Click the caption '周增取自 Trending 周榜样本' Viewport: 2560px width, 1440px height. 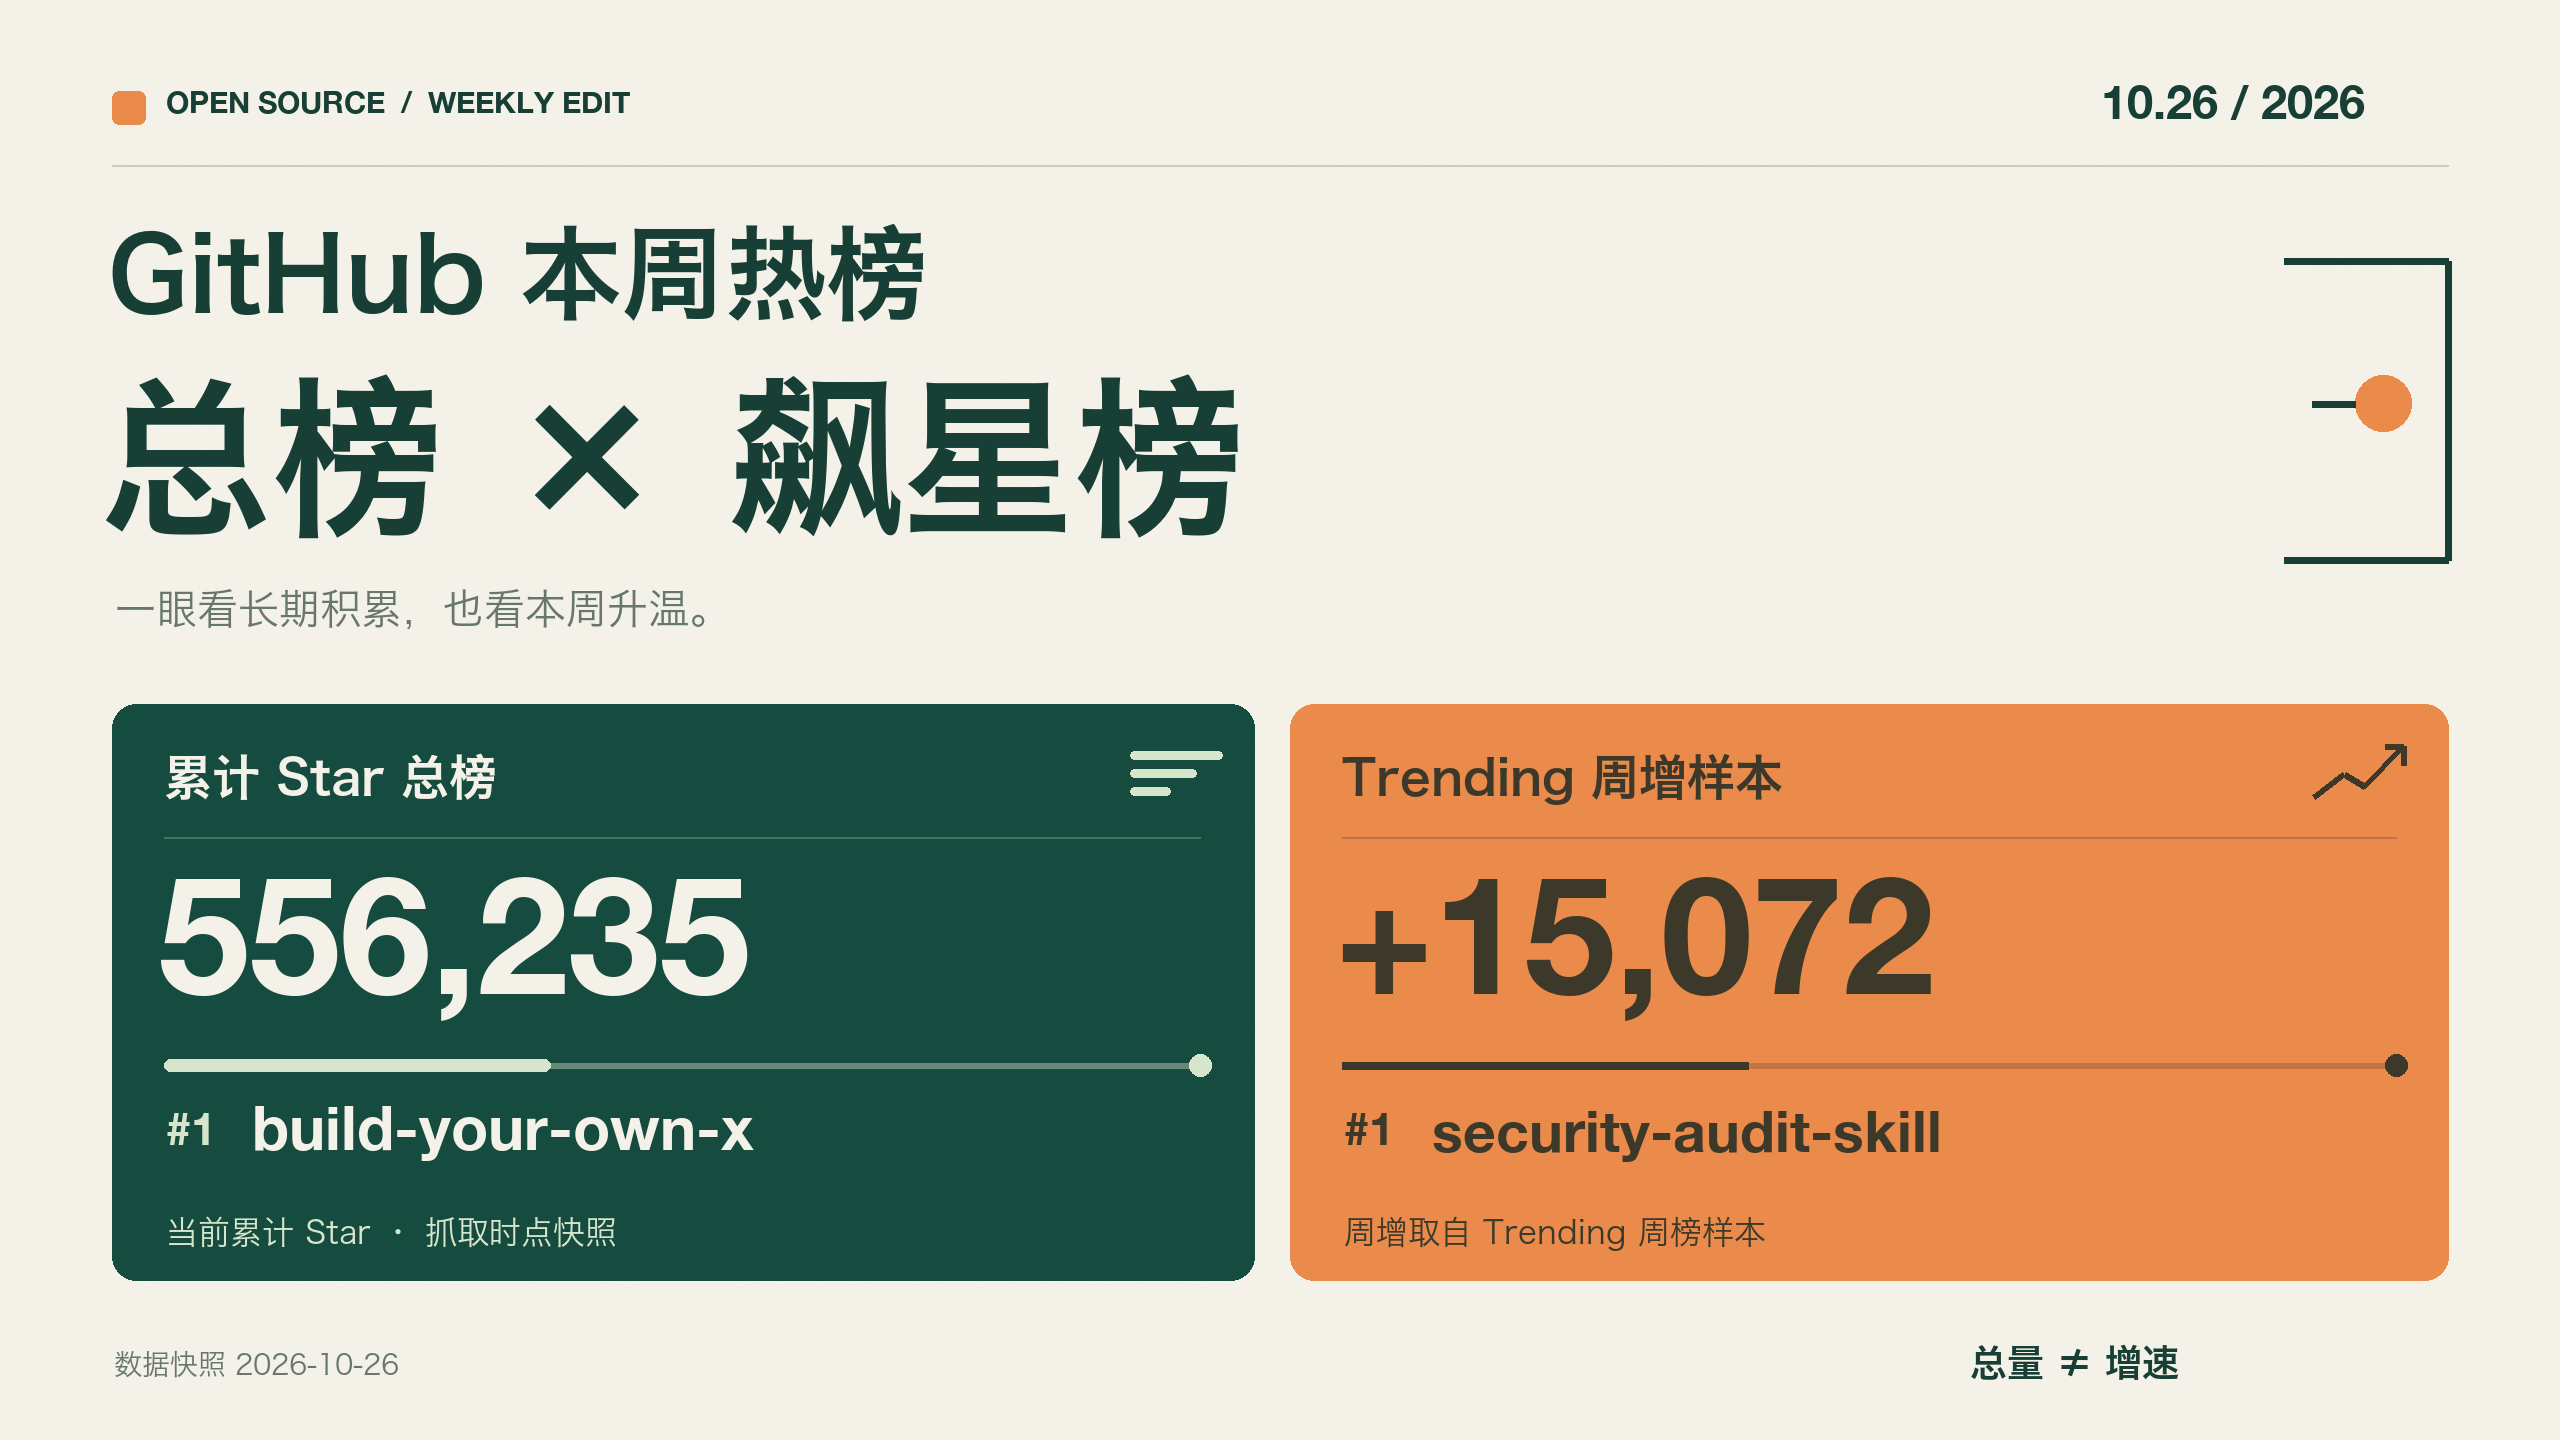tap(1554, 1232)
